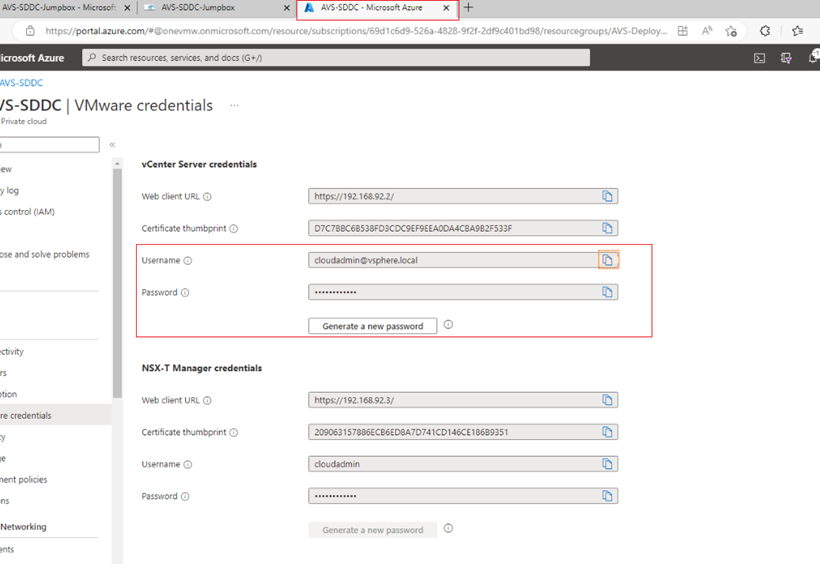Show info for NSX-T Username
The width and height of the screenshot is (820, 564).
point(188,465)
